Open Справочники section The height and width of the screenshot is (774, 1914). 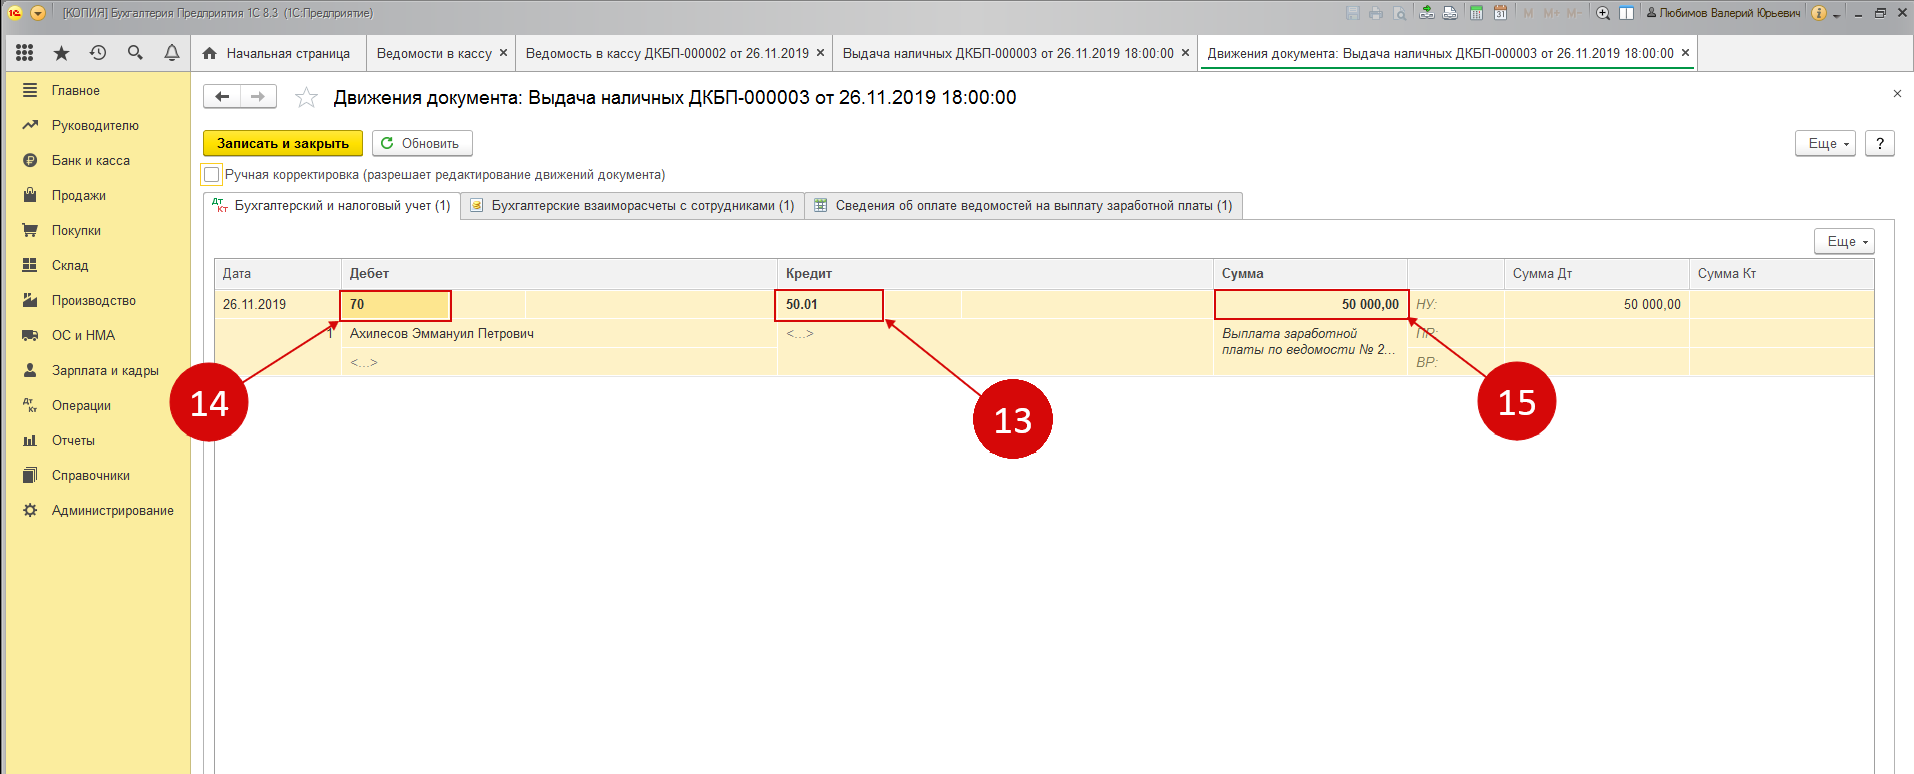coord(96,475)
